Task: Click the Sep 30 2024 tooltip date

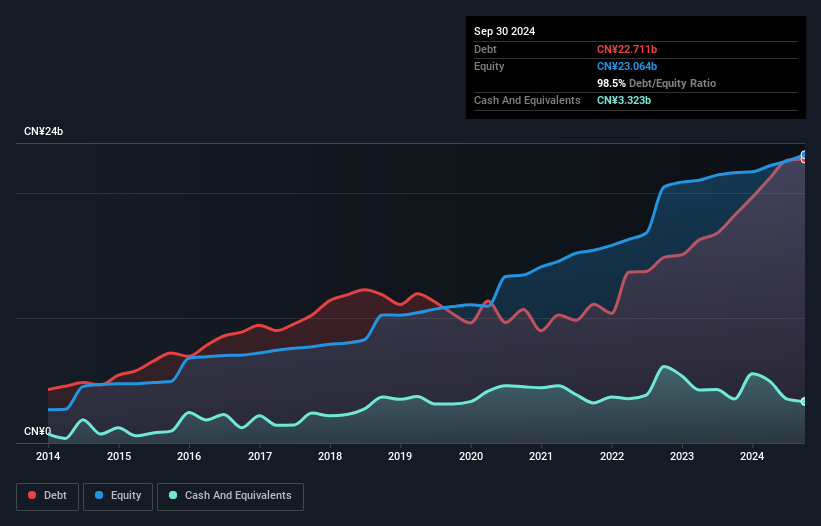Action: pos(504,31)
